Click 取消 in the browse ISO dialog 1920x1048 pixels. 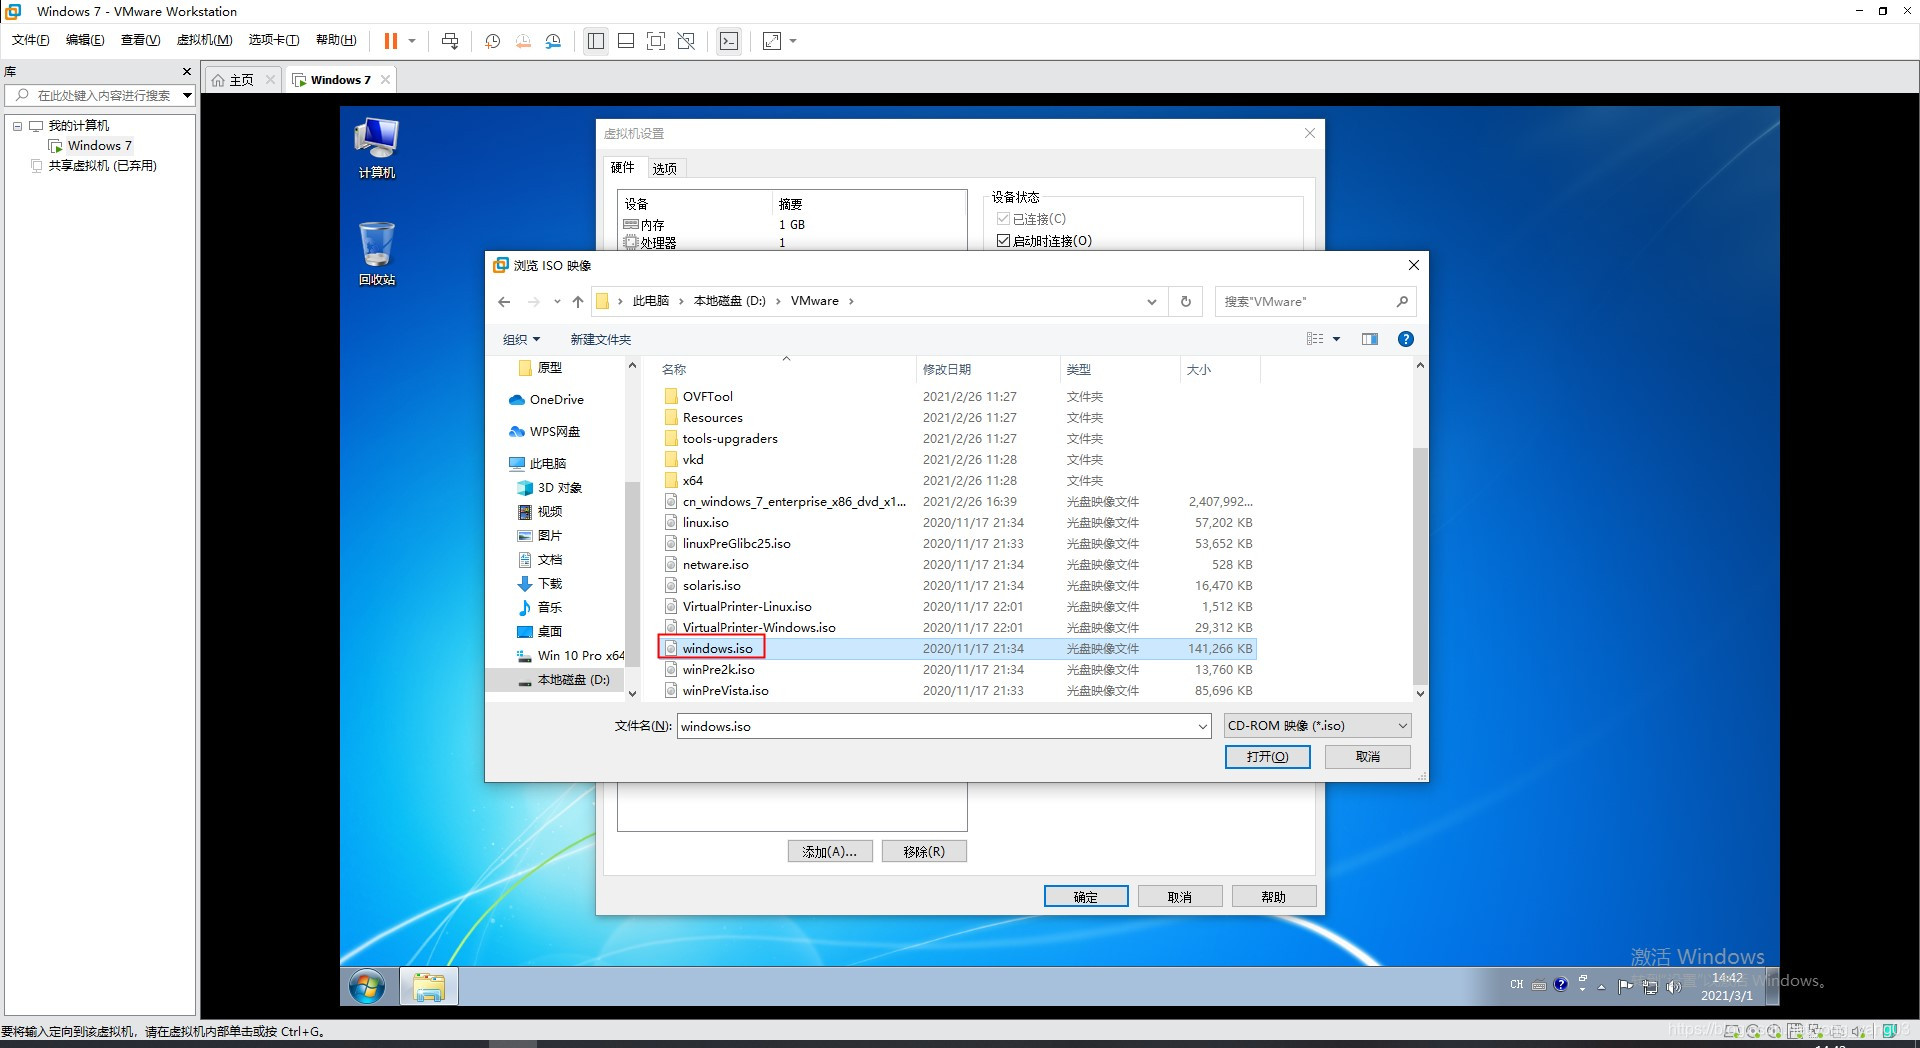click(x=1367, y=757)
